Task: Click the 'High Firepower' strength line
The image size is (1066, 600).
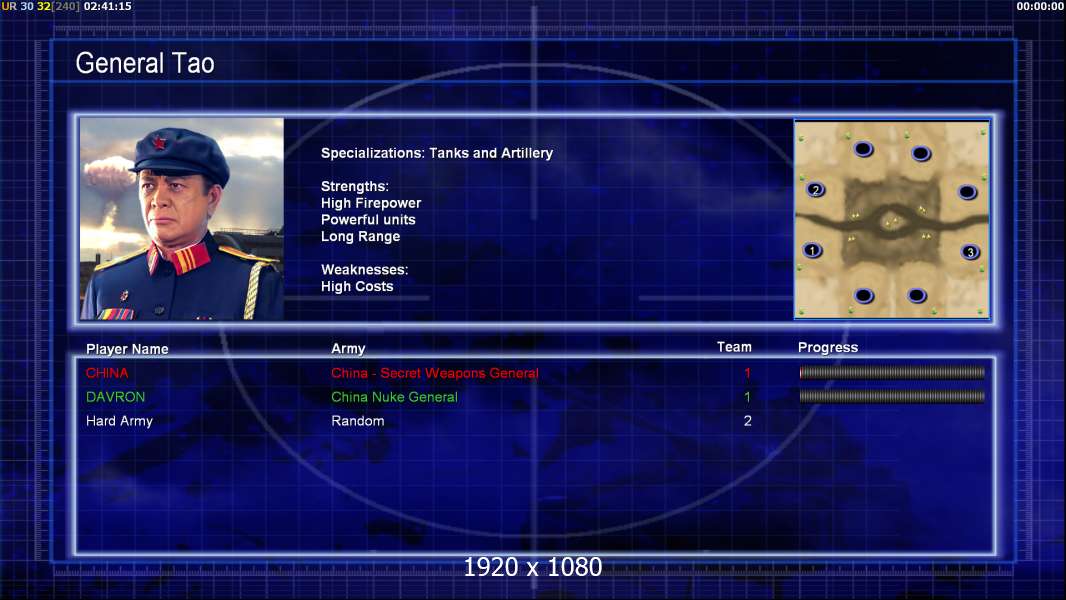Action: pyautogui.click(x=371, y=203)
